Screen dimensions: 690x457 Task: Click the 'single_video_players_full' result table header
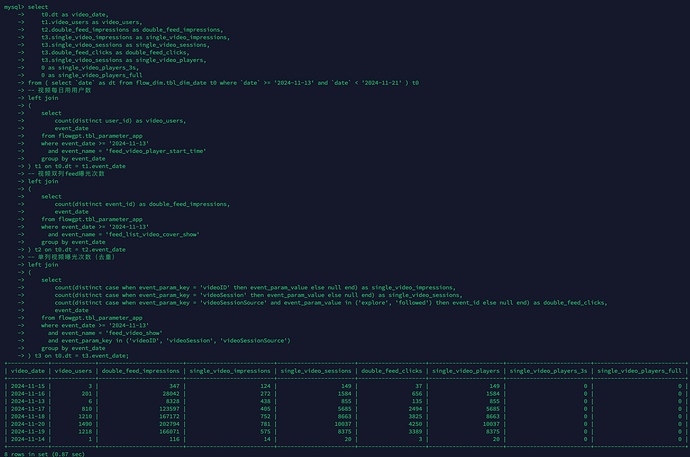(x=639, y=371)
